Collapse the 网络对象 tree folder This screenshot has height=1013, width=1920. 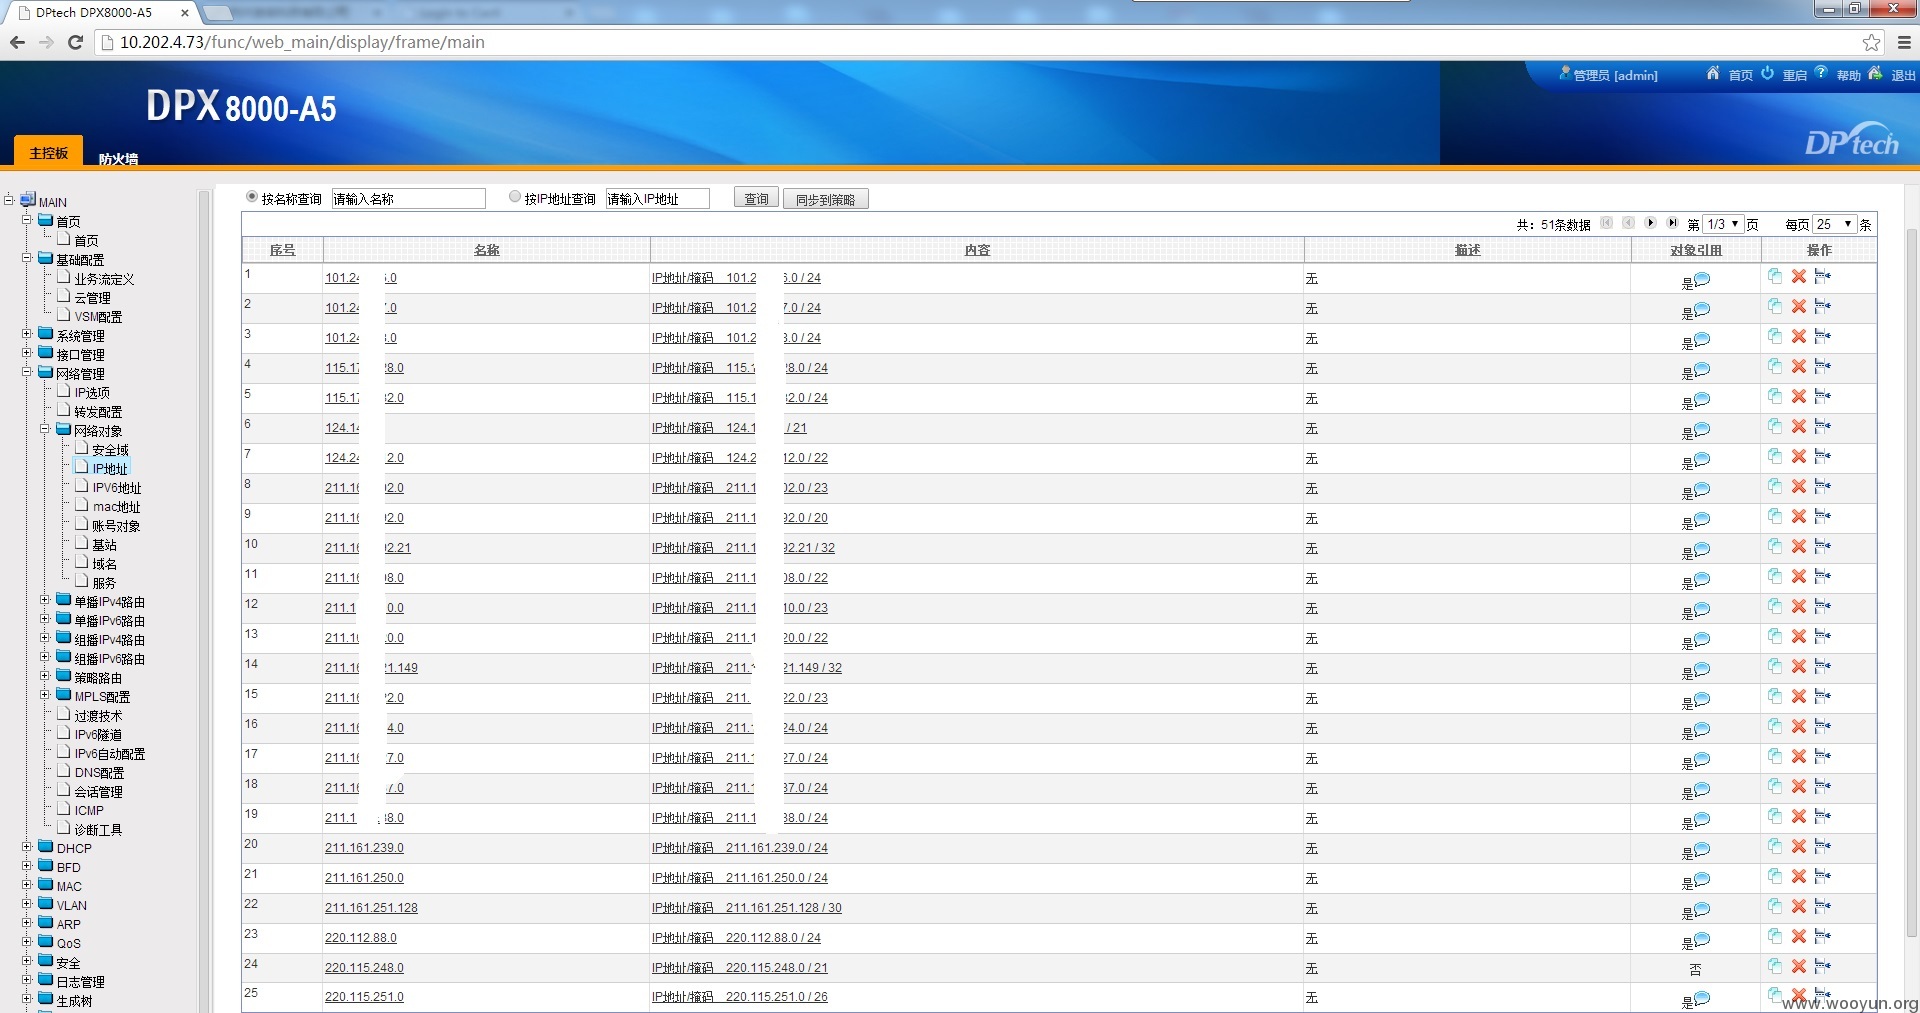[45, 429]
